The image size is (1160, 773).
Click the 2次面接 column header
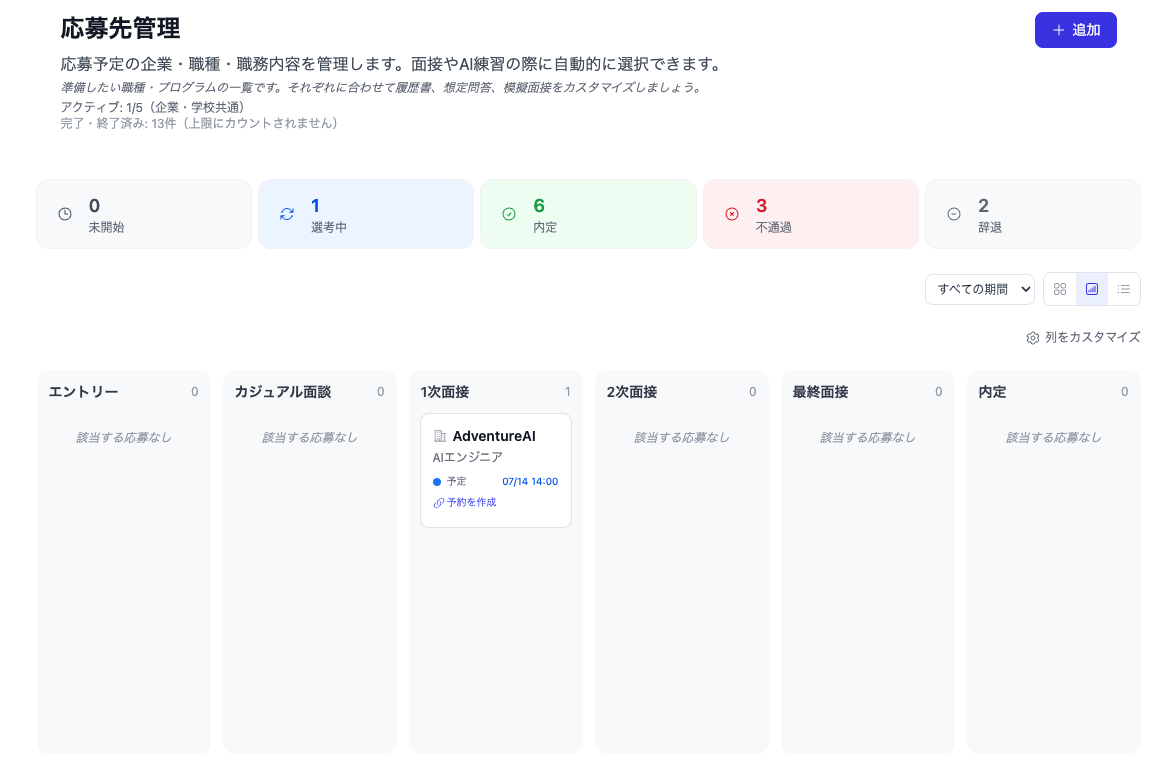pos(632,392)
